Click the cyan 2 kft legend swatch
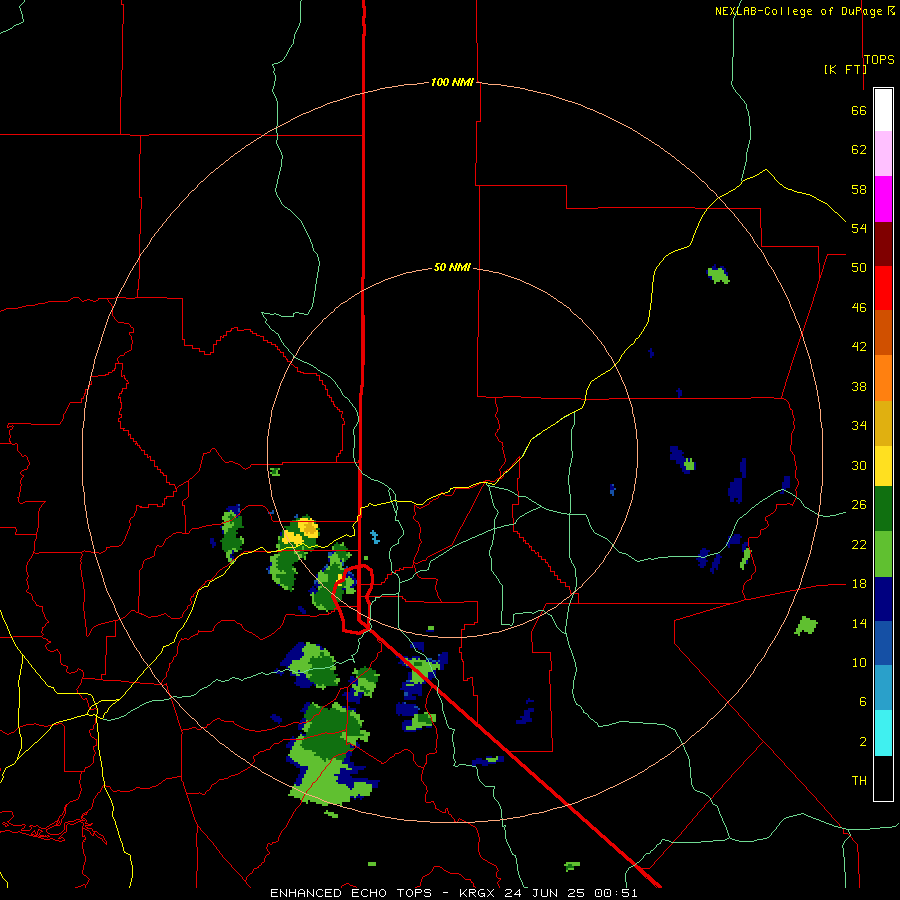 click(883, 733)
